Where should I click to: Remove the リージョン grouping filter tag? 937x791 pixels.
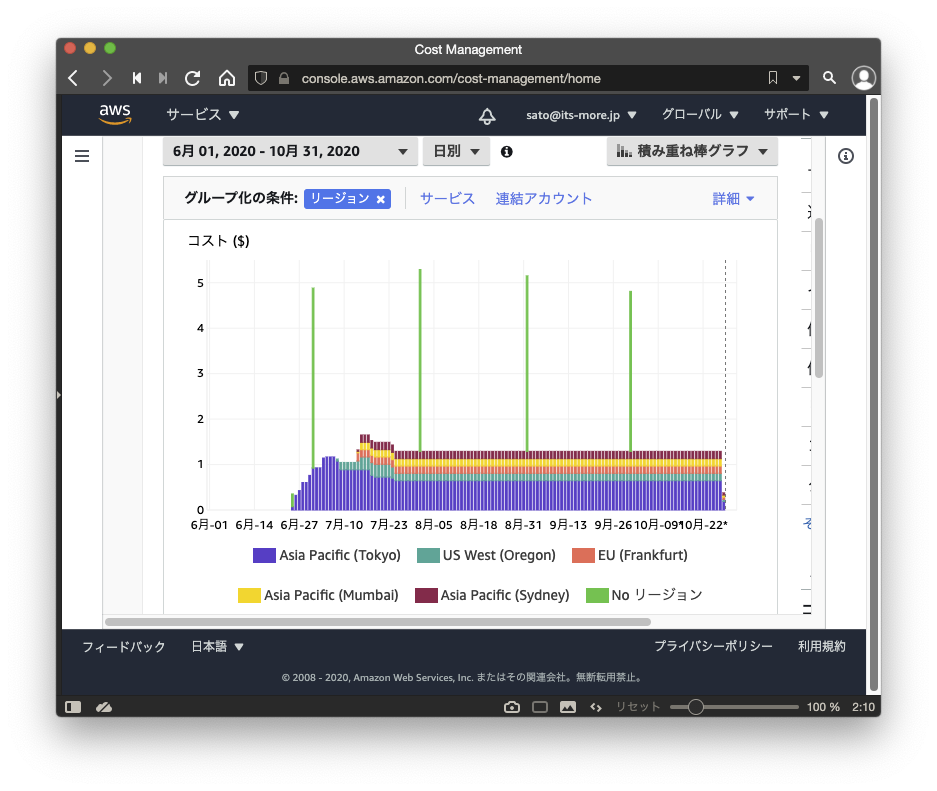tap(381, 199)
